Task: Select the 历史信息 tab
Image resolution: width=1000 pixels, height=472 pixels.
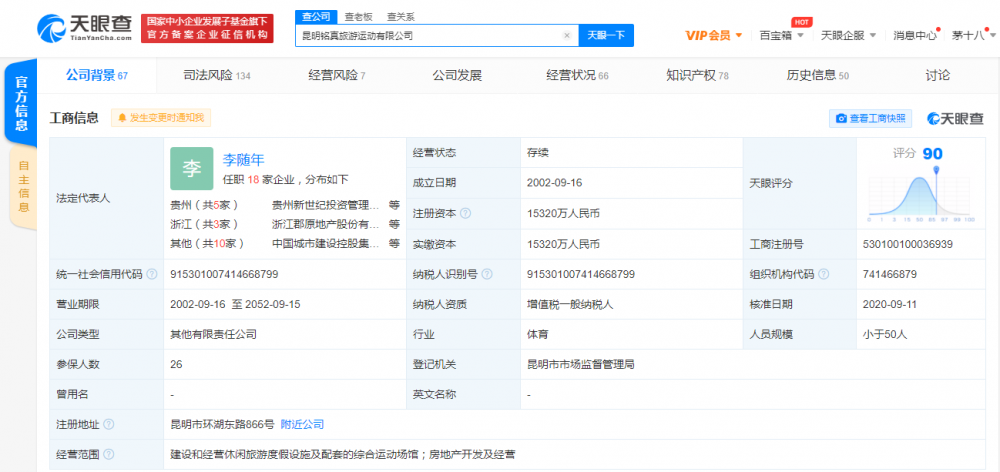Action: [x=818, y=75]
